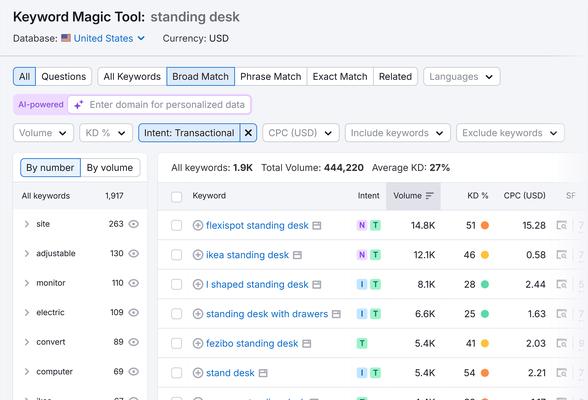The image size is (588, 400).
Task: Add standing desk with drawers via plus icon
Action: pos(198,314)
